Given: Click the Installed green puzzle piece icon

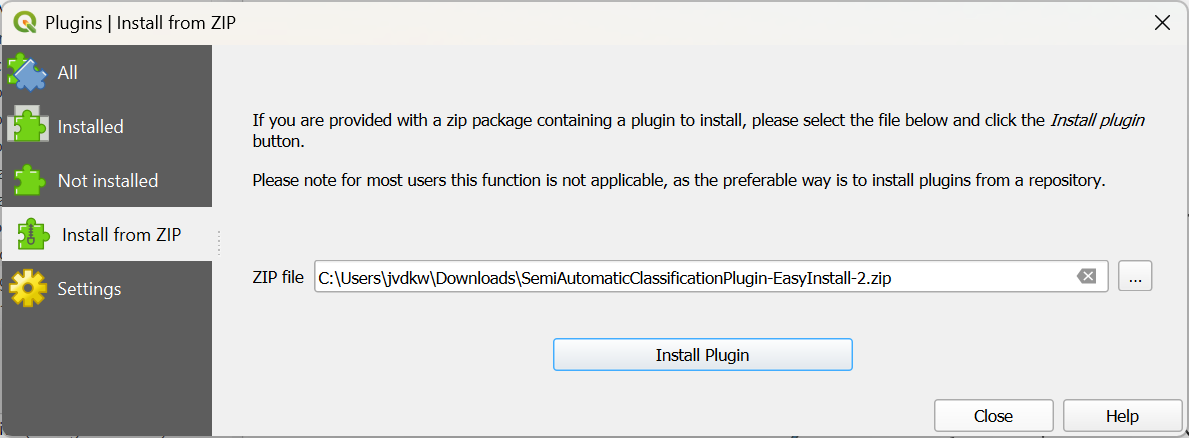Looking at the screenshot, I should click(x=27, y=126).
